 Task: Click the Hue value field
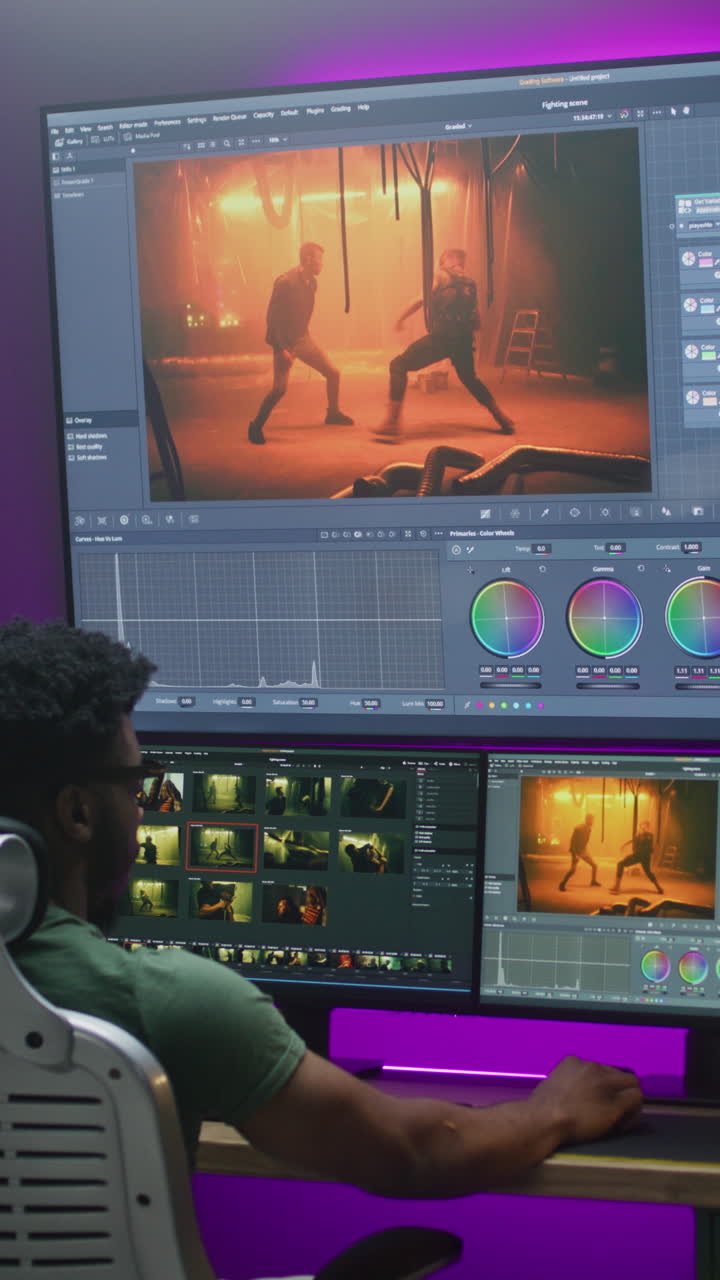click(x=371, y=704)
